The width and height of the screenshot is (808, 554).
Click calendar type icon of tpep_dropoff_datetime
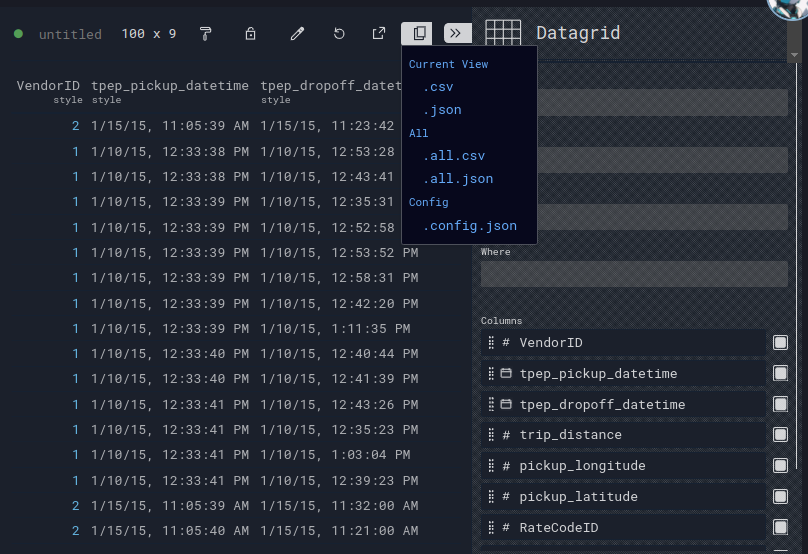[x=507, y=404]
